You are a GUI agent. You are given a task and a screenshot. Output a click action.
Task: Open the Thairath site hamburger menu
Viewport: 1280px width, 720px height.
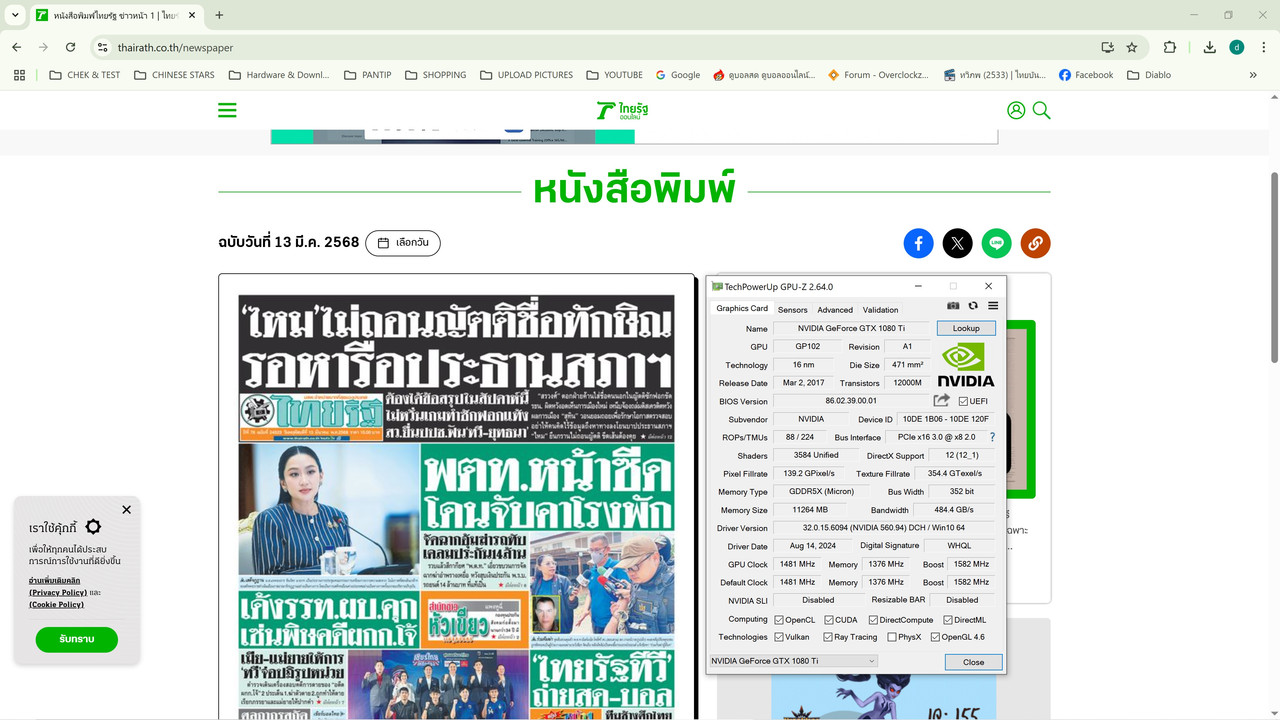tap(227, 110)
